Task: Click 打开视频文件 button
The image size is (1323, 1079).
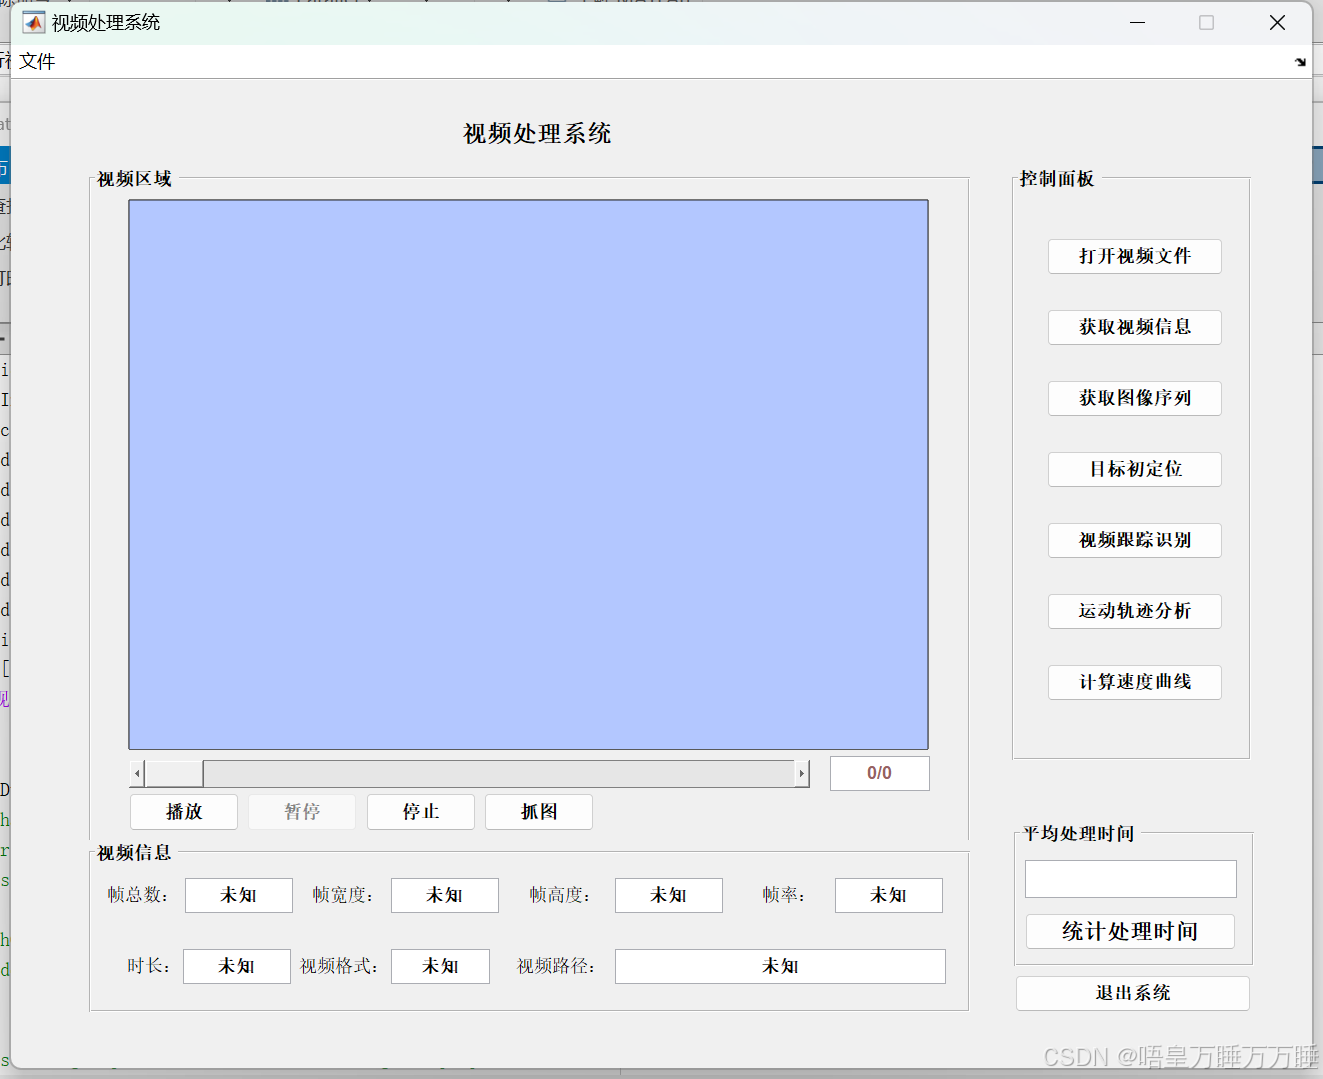Action: [1135, 256]
